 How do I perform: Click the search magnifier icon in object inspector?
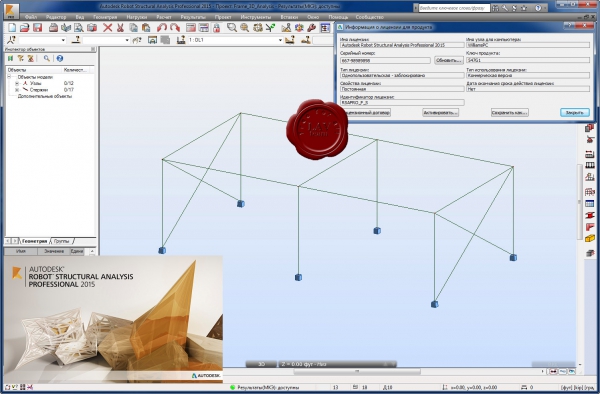pos(47,59)
